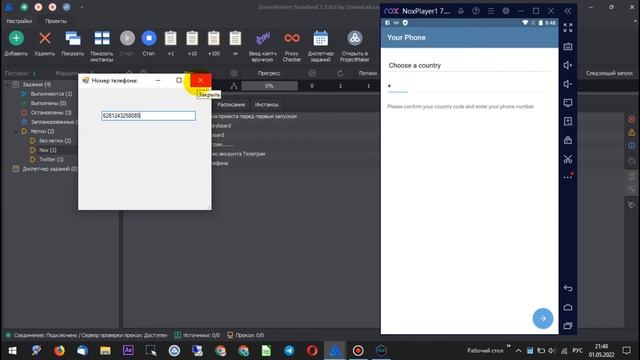Open Firefox from taskbar

pyautogui.click(x=59, y=351)
